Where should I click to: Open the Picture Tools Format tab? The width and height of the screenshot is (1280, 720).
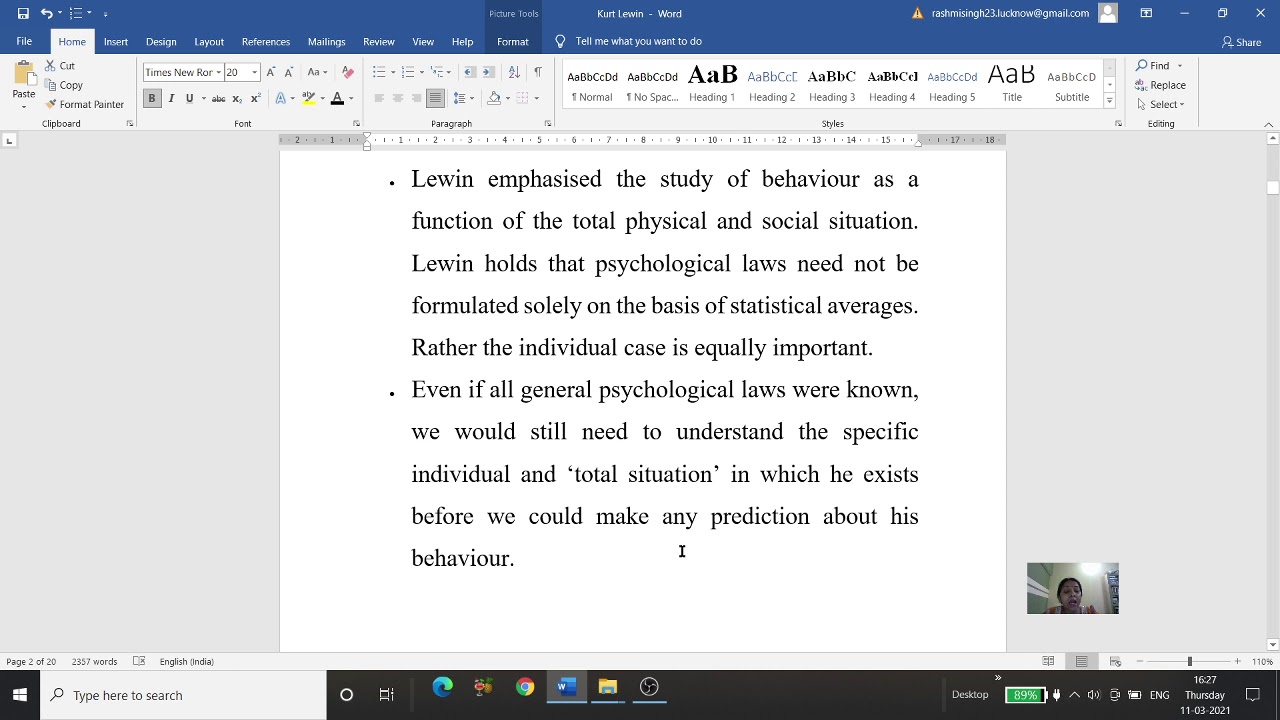pyautogui.click(x=512, y=41)
